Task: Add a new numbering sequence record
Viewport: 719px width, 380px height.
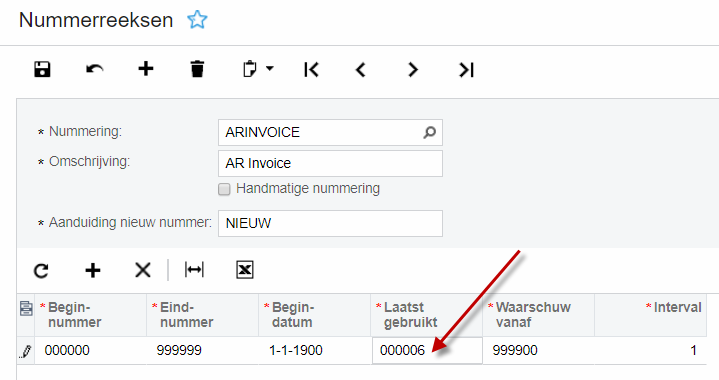Action: pos(146,69)
